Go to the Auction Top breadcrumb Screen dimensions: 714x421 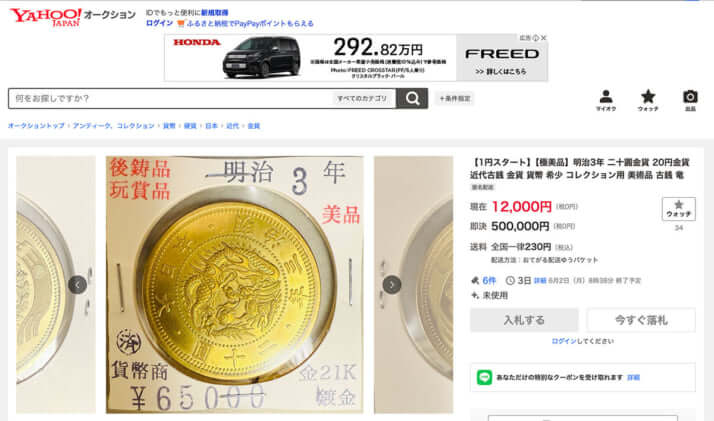(x=36, y=126)
